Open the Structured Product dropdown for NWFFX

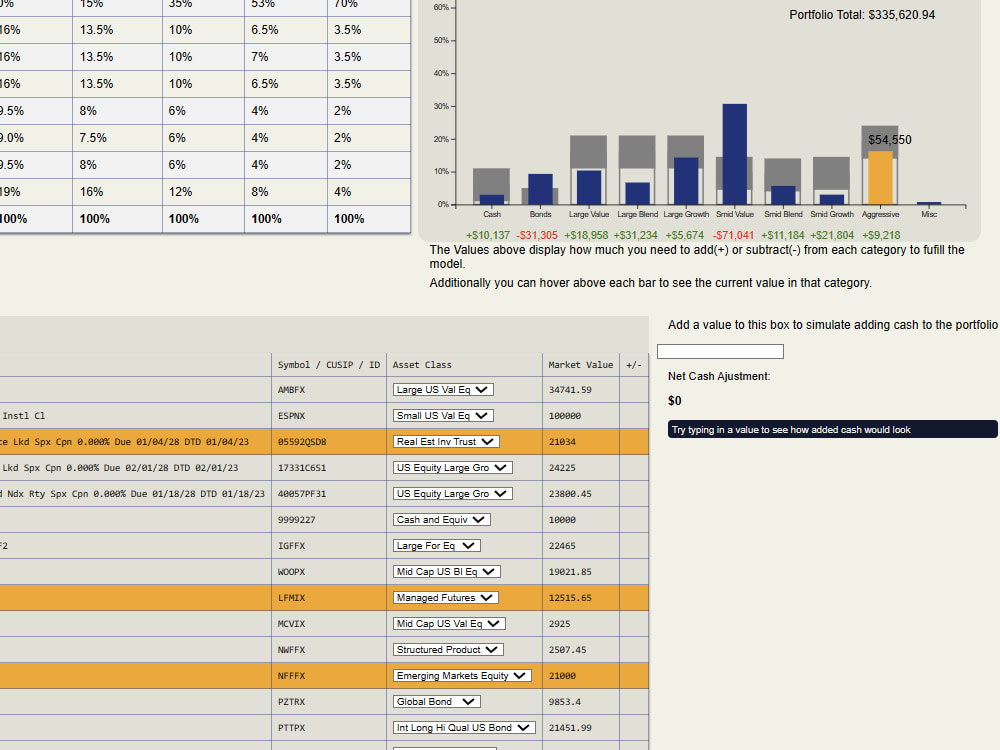[447, 649]
